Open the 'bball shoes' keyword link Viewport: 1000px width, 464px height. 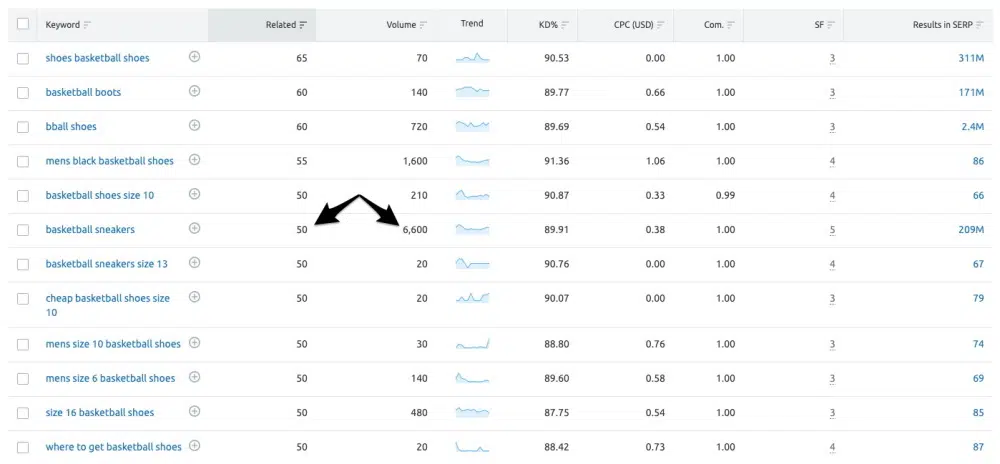point(71,127)
